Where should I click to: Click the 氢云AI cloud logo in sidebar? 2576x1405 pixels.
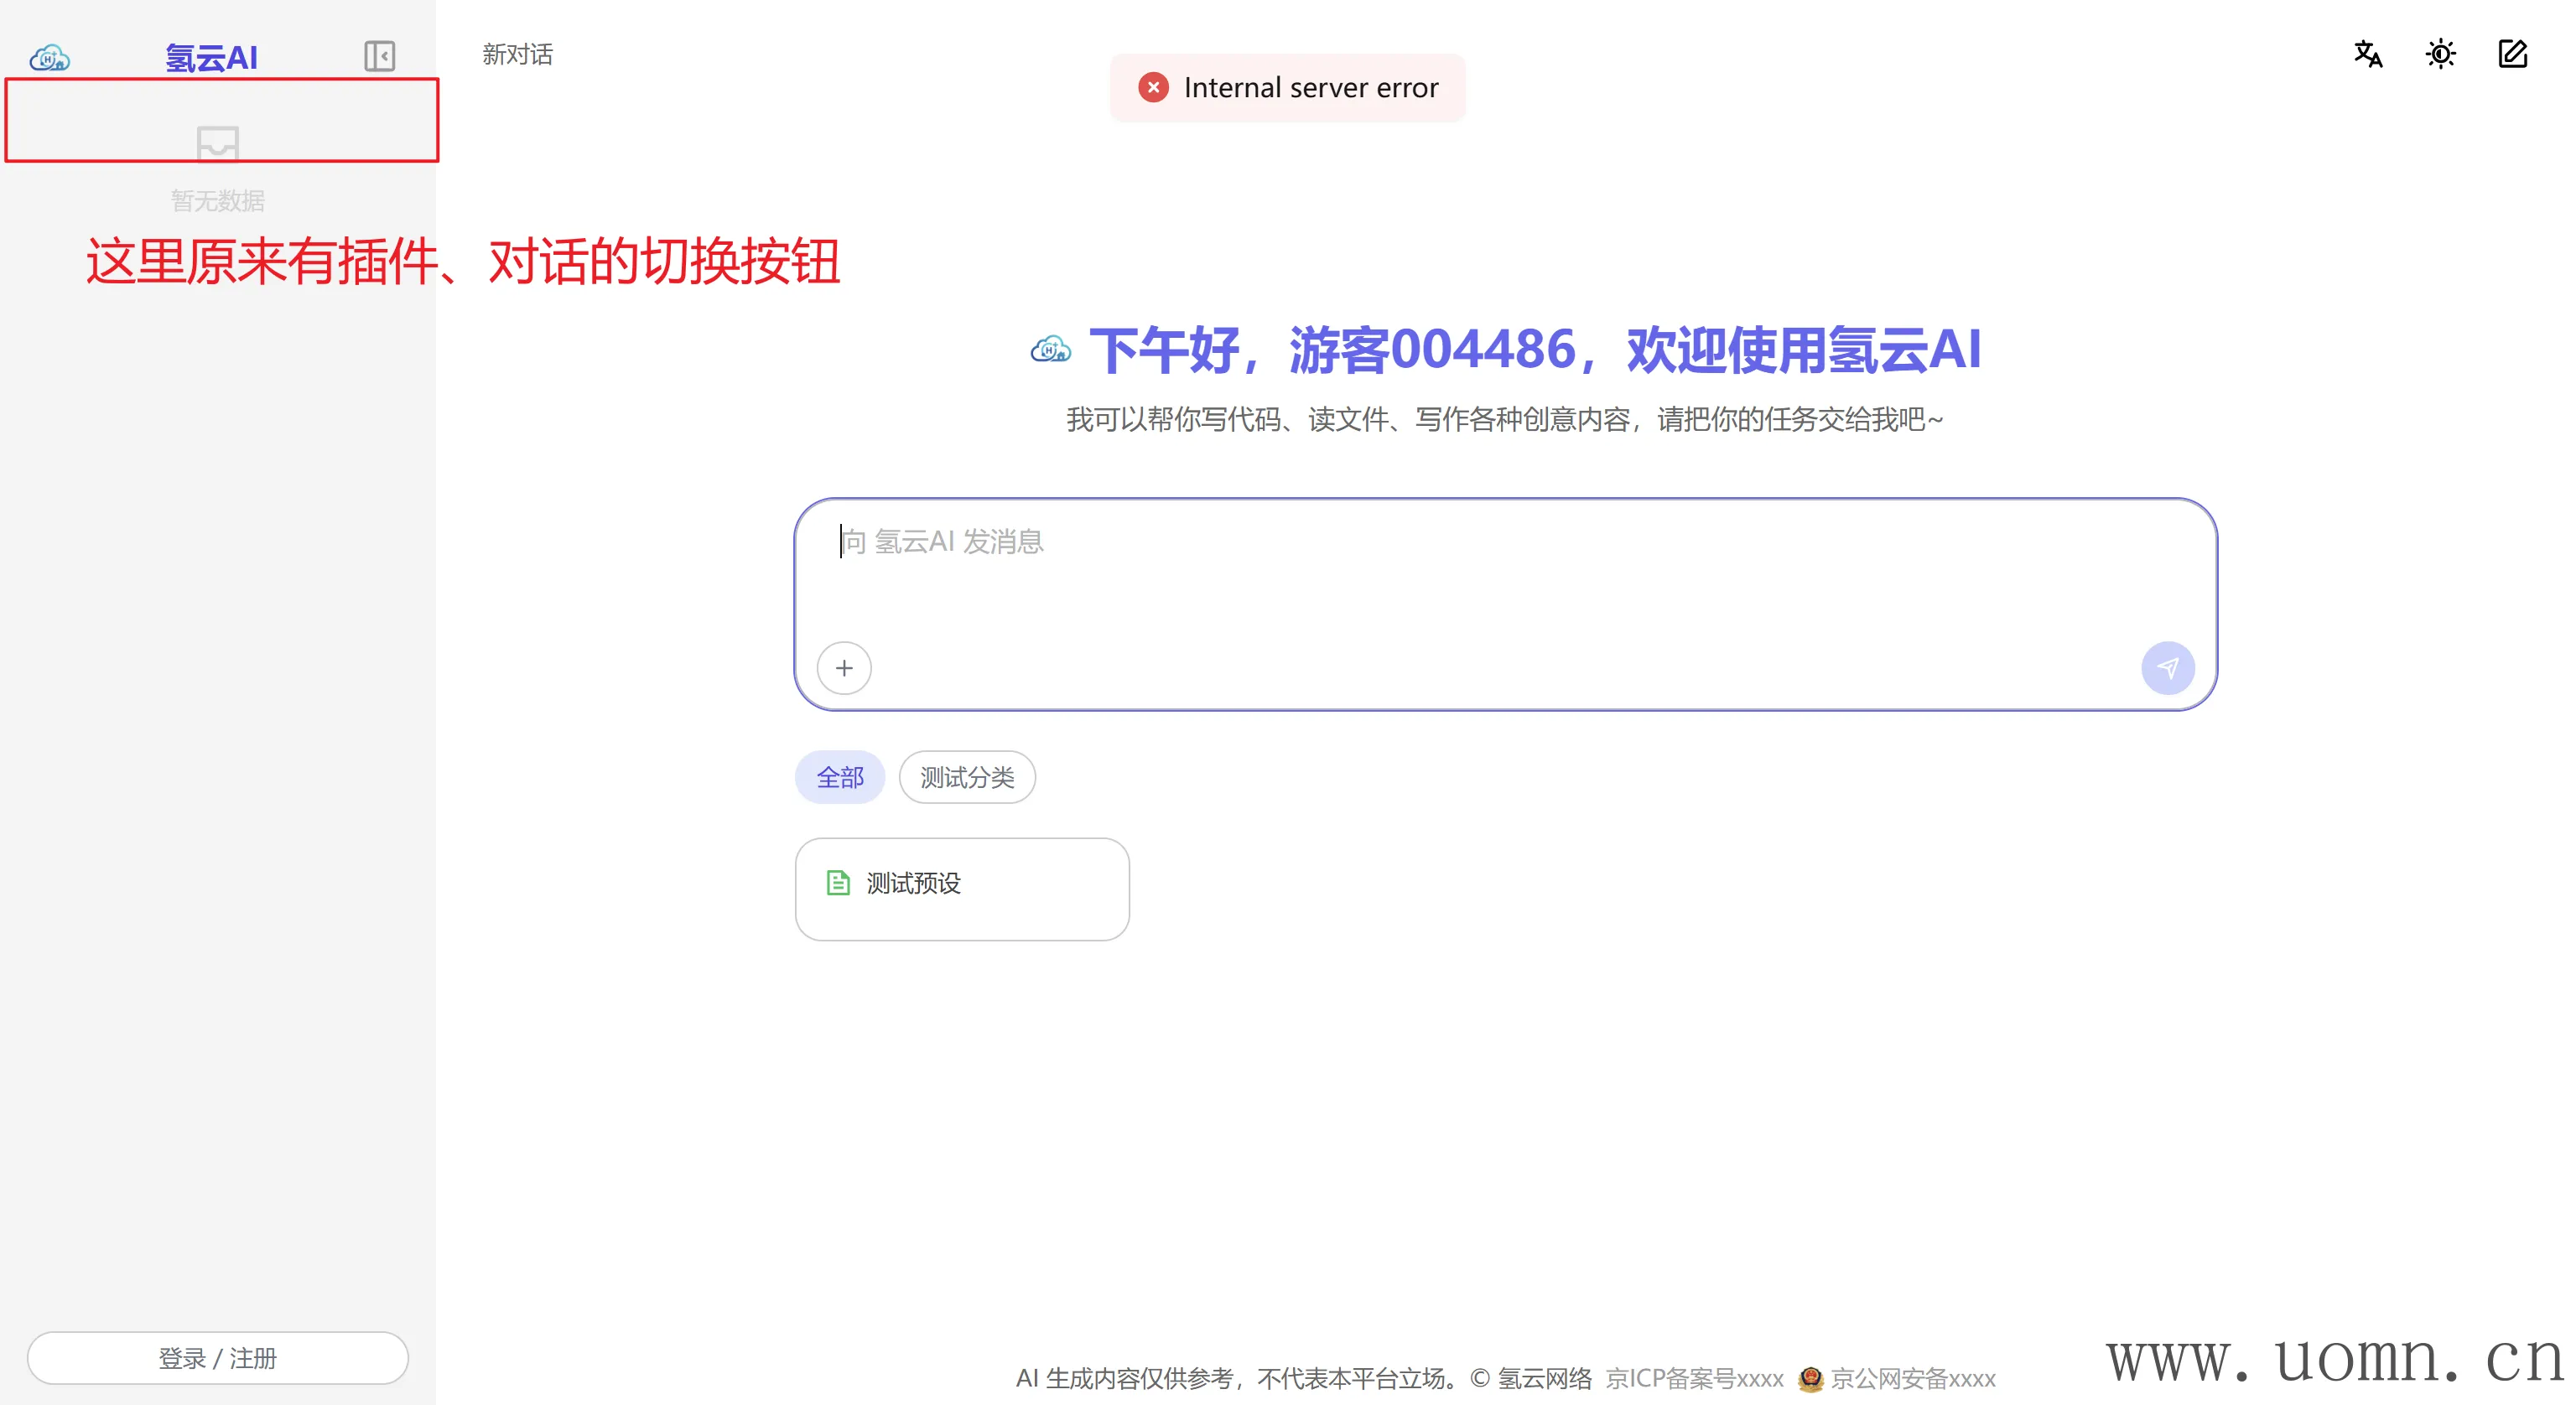pos(49,58)
